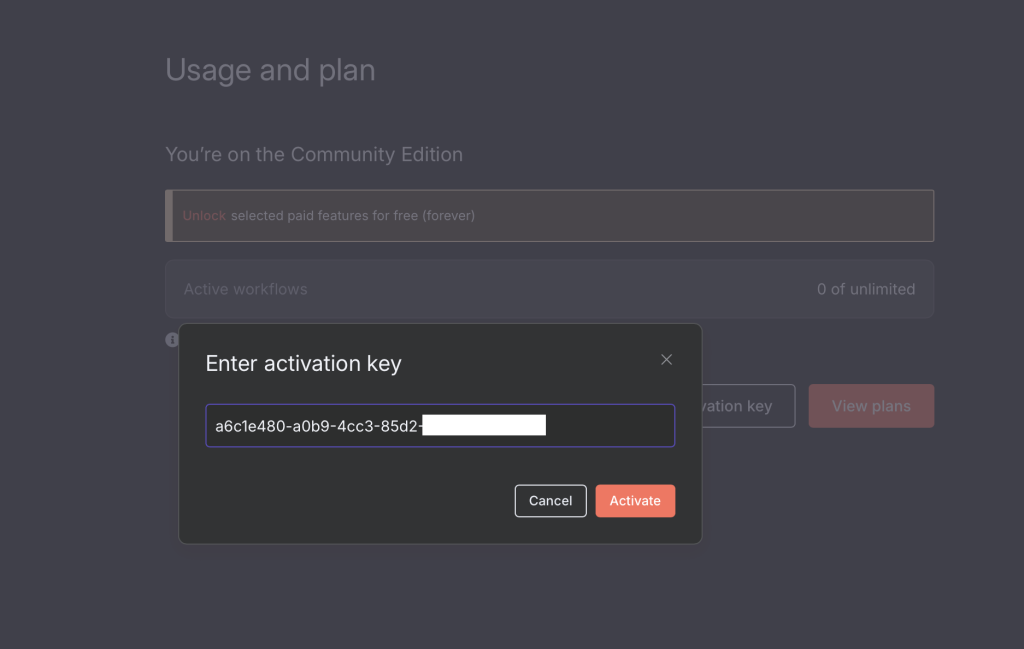Click the 'Usage and plan' heading
This screenshot has width=1024, height=649.
(x=270, y=70)
